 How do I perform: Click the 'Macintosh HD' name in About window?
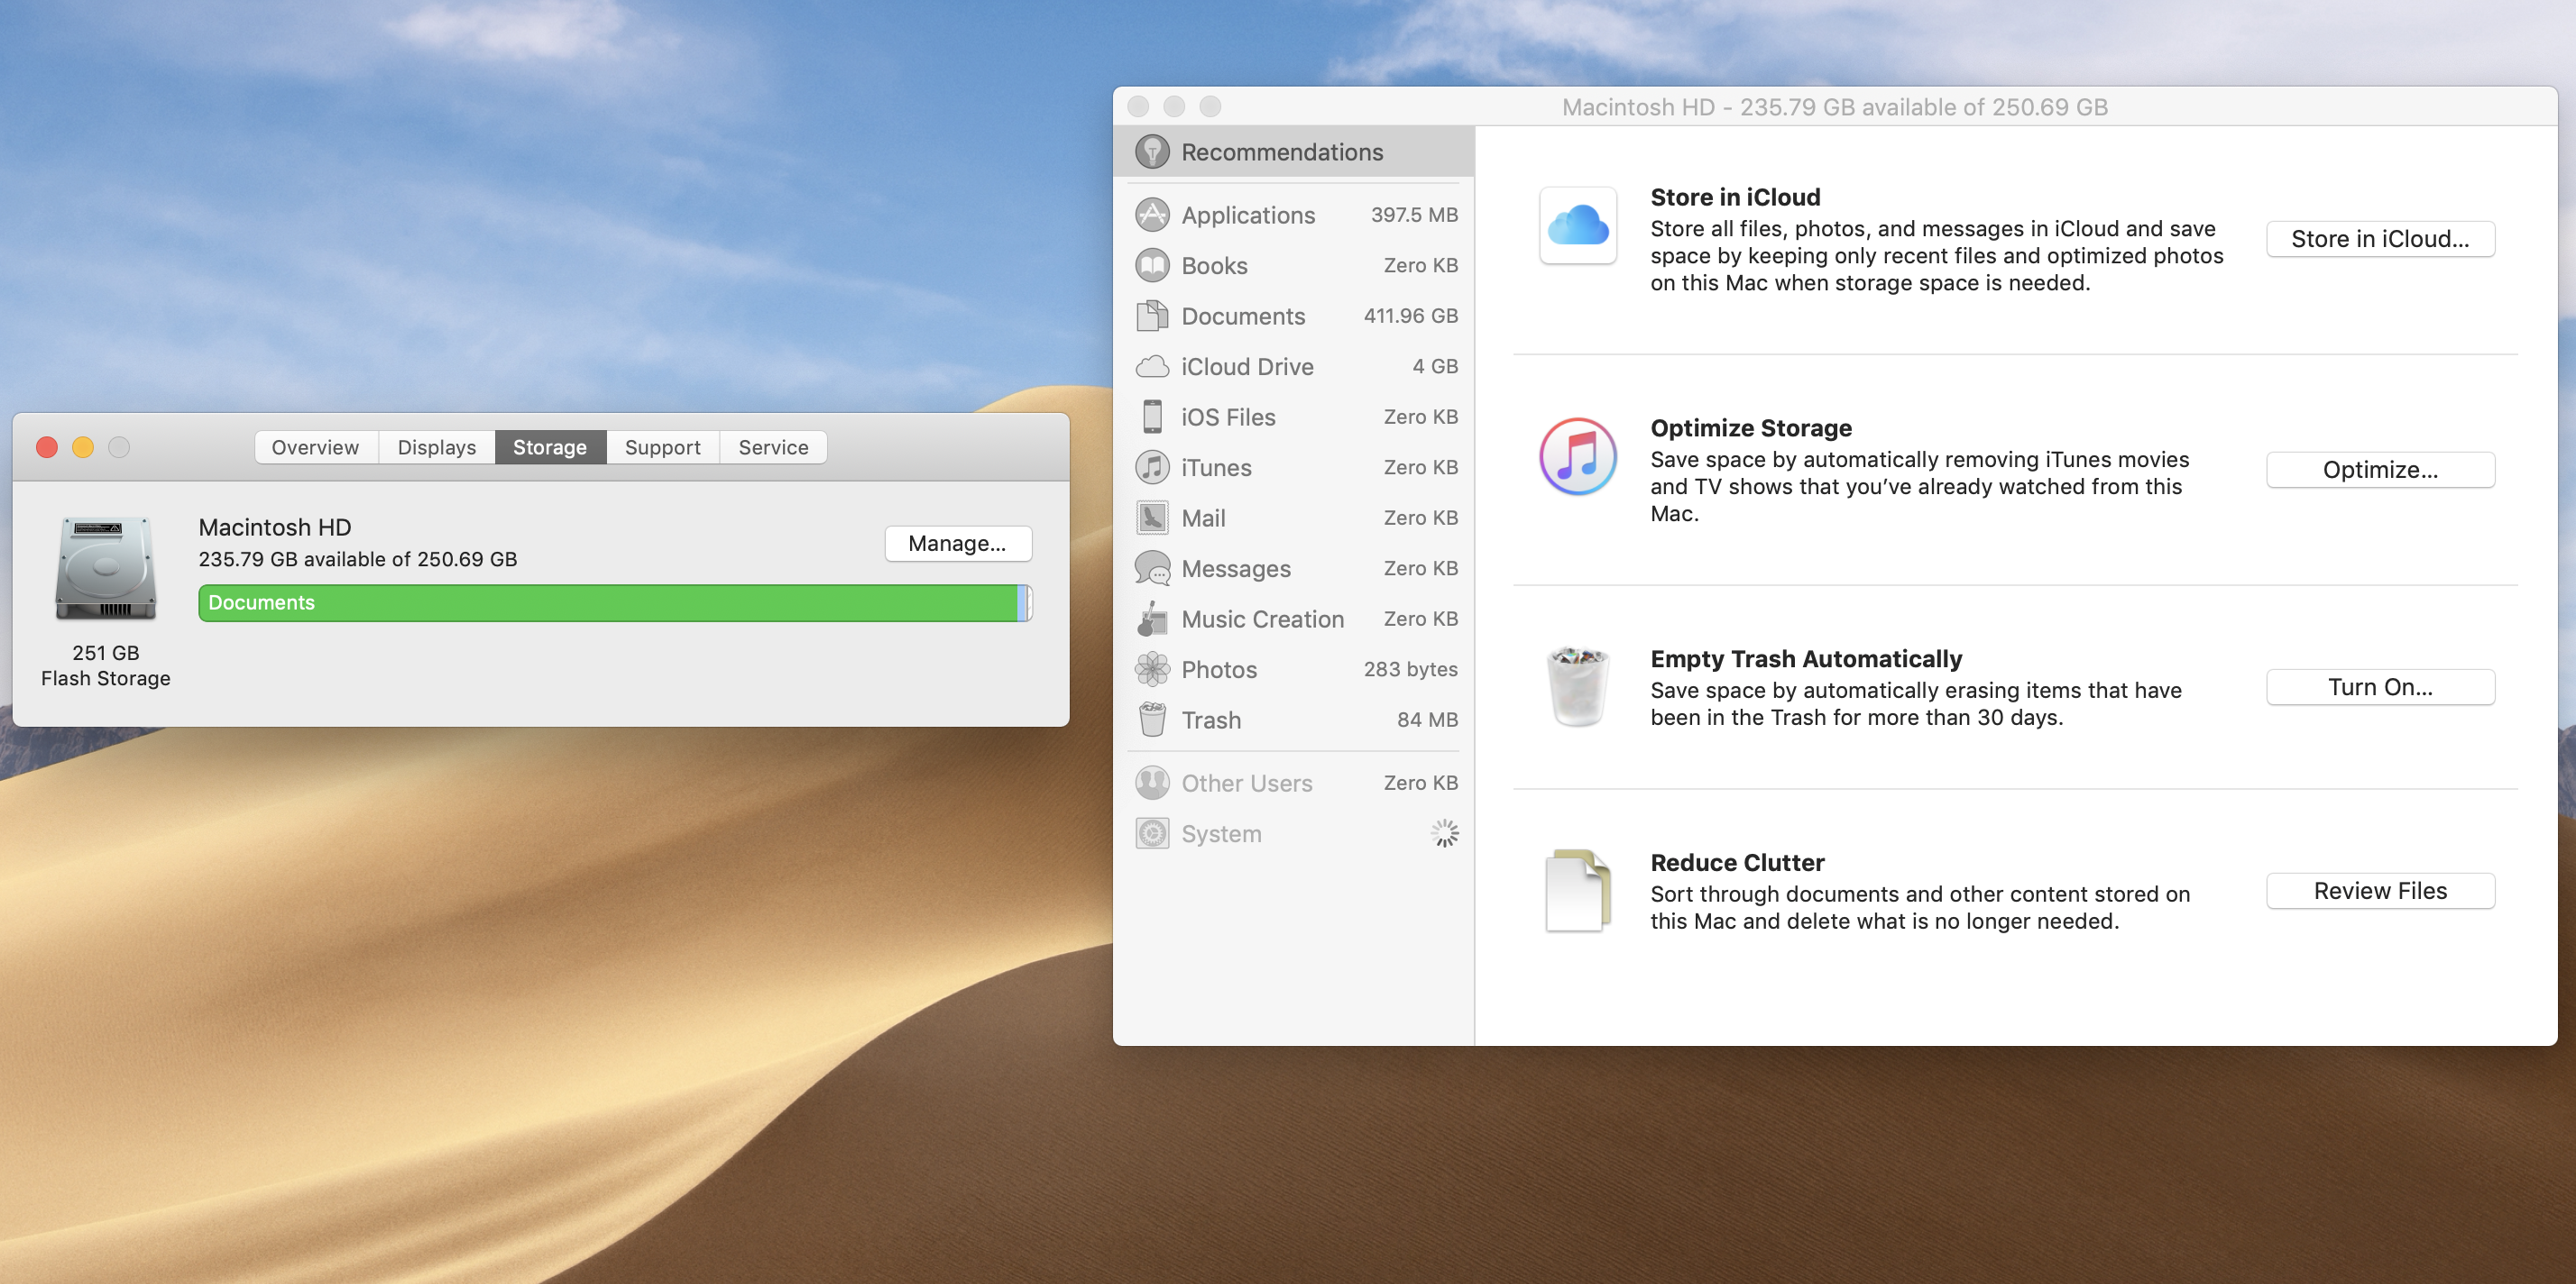point(275,527)
